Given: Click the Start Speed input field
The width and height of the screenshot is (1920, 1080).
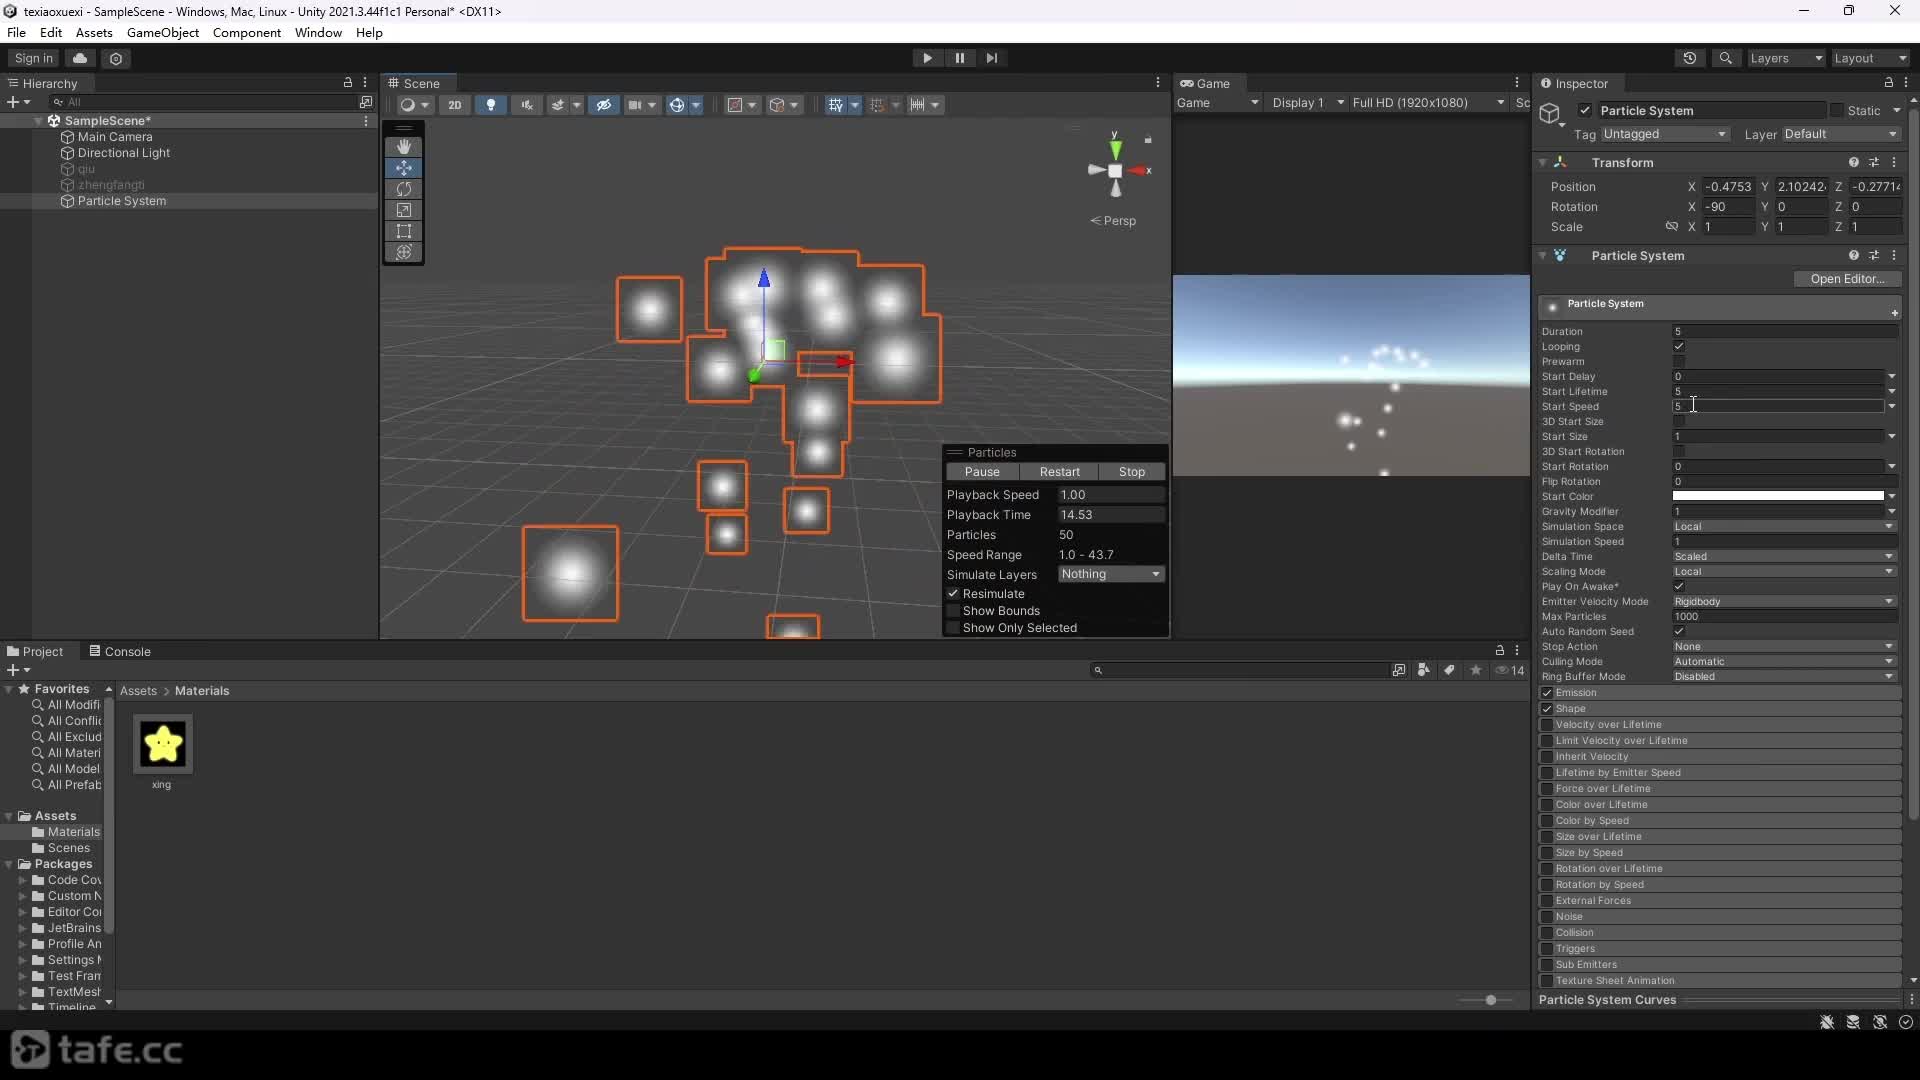Looking at the screenshot, I should [x=1778, y=407].
